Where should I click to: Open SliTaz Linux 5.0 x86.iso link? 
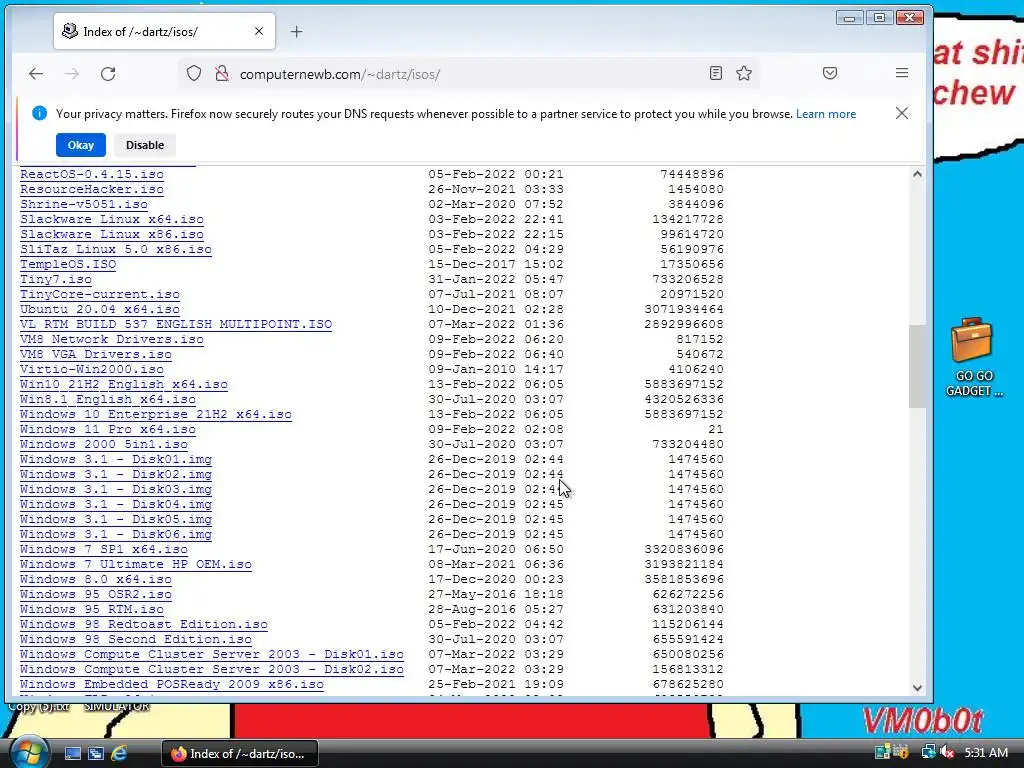tap(116, 249)
